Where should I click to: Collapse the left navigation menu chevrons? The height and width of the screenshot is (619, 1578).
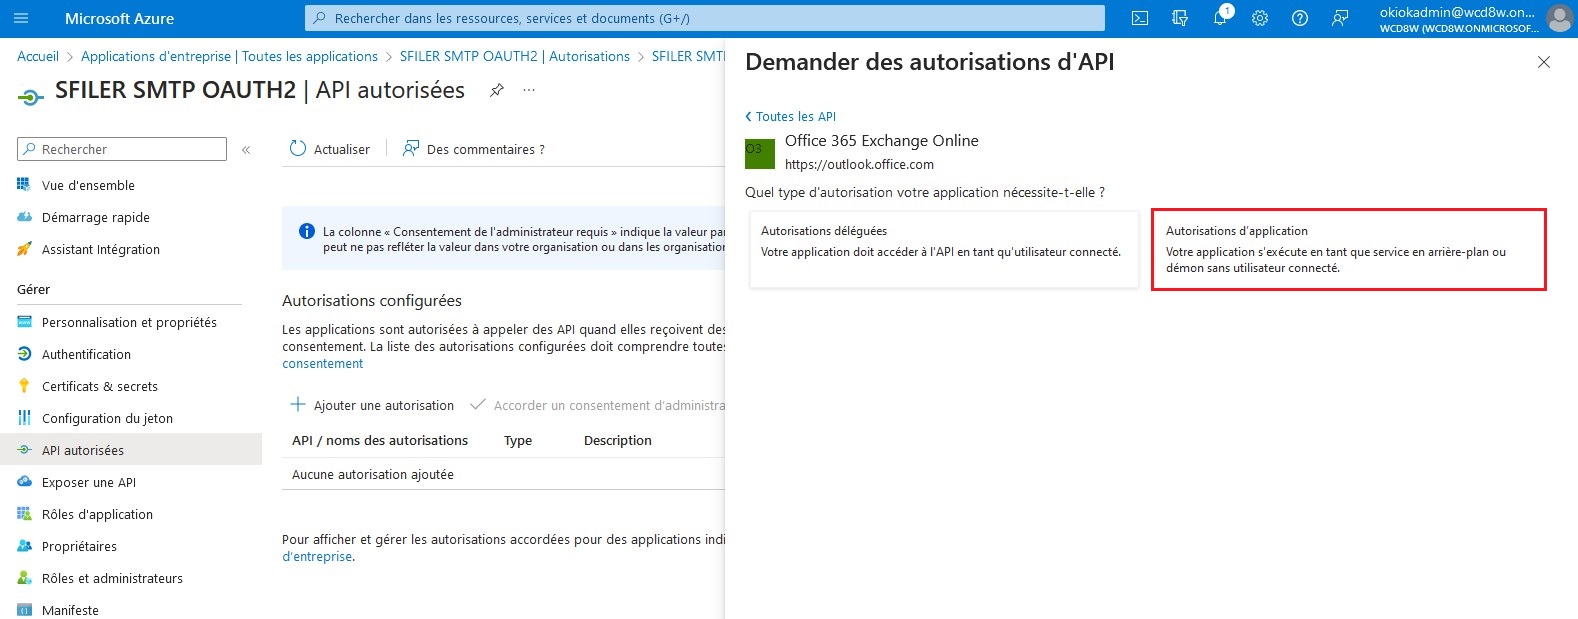click(x=246, y=149)
